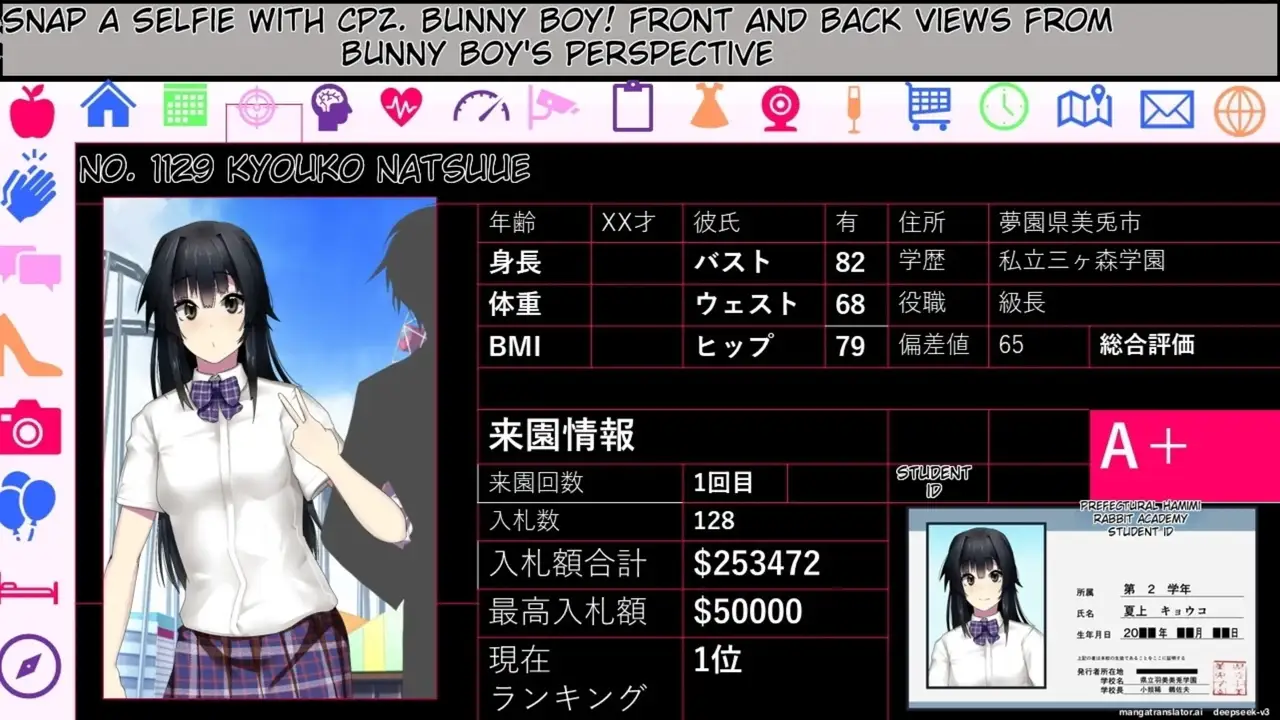Screen dimensions: 1280x720
Task: Click the 身長 height label
Action: (515, 263)
